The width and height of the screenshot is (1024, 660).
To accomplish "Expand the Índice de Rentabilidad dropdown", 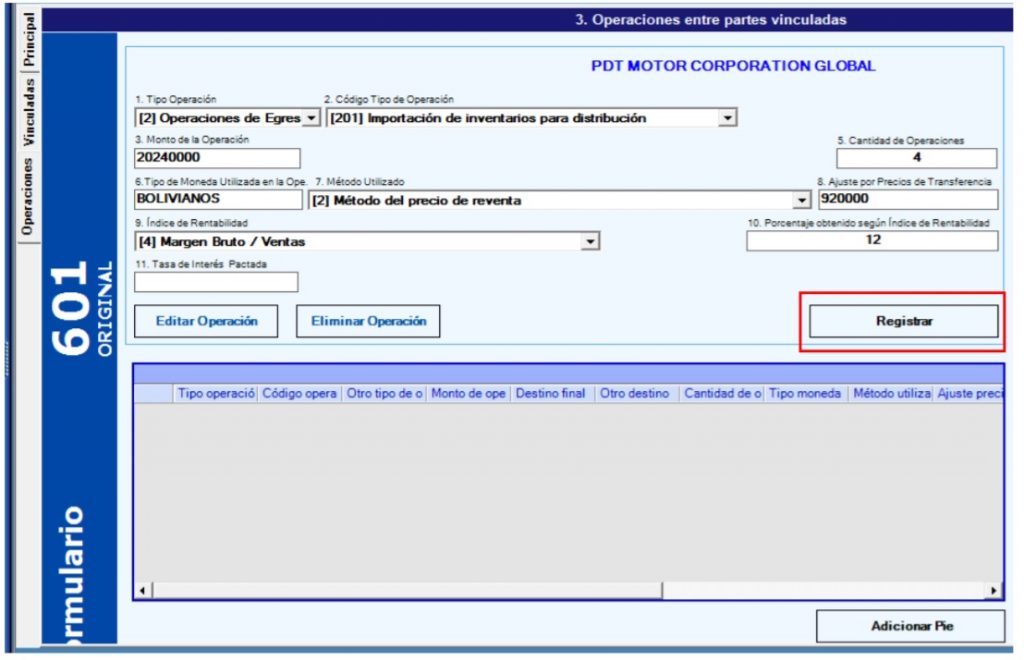I will click(x=590, y=241).
